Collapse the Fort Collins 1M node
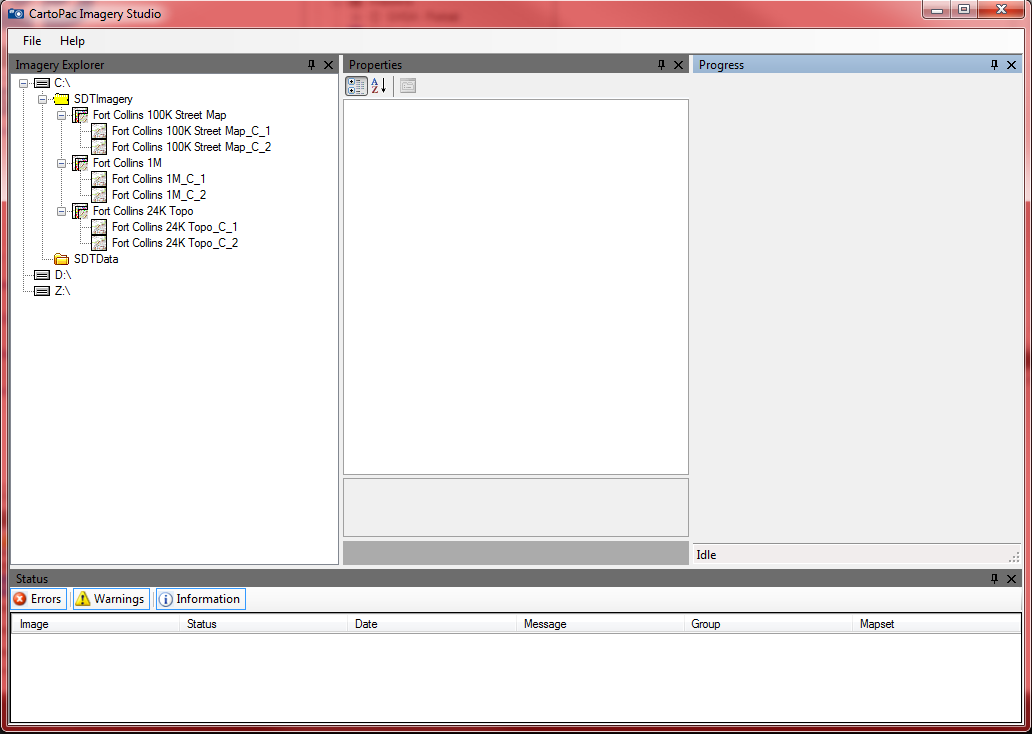This screenshot has width=1032, height=734. 62,163
